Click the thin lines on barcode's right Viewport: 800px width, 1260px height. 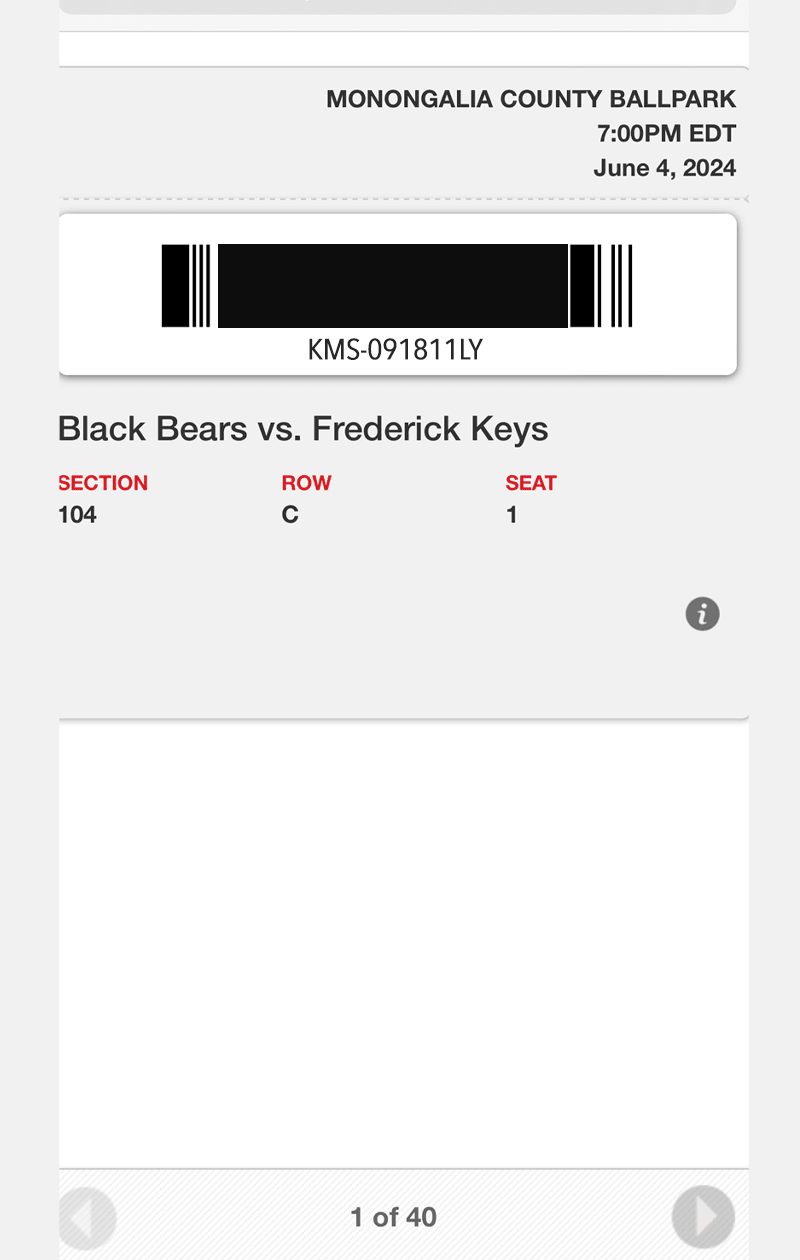[x=622, y=286]
